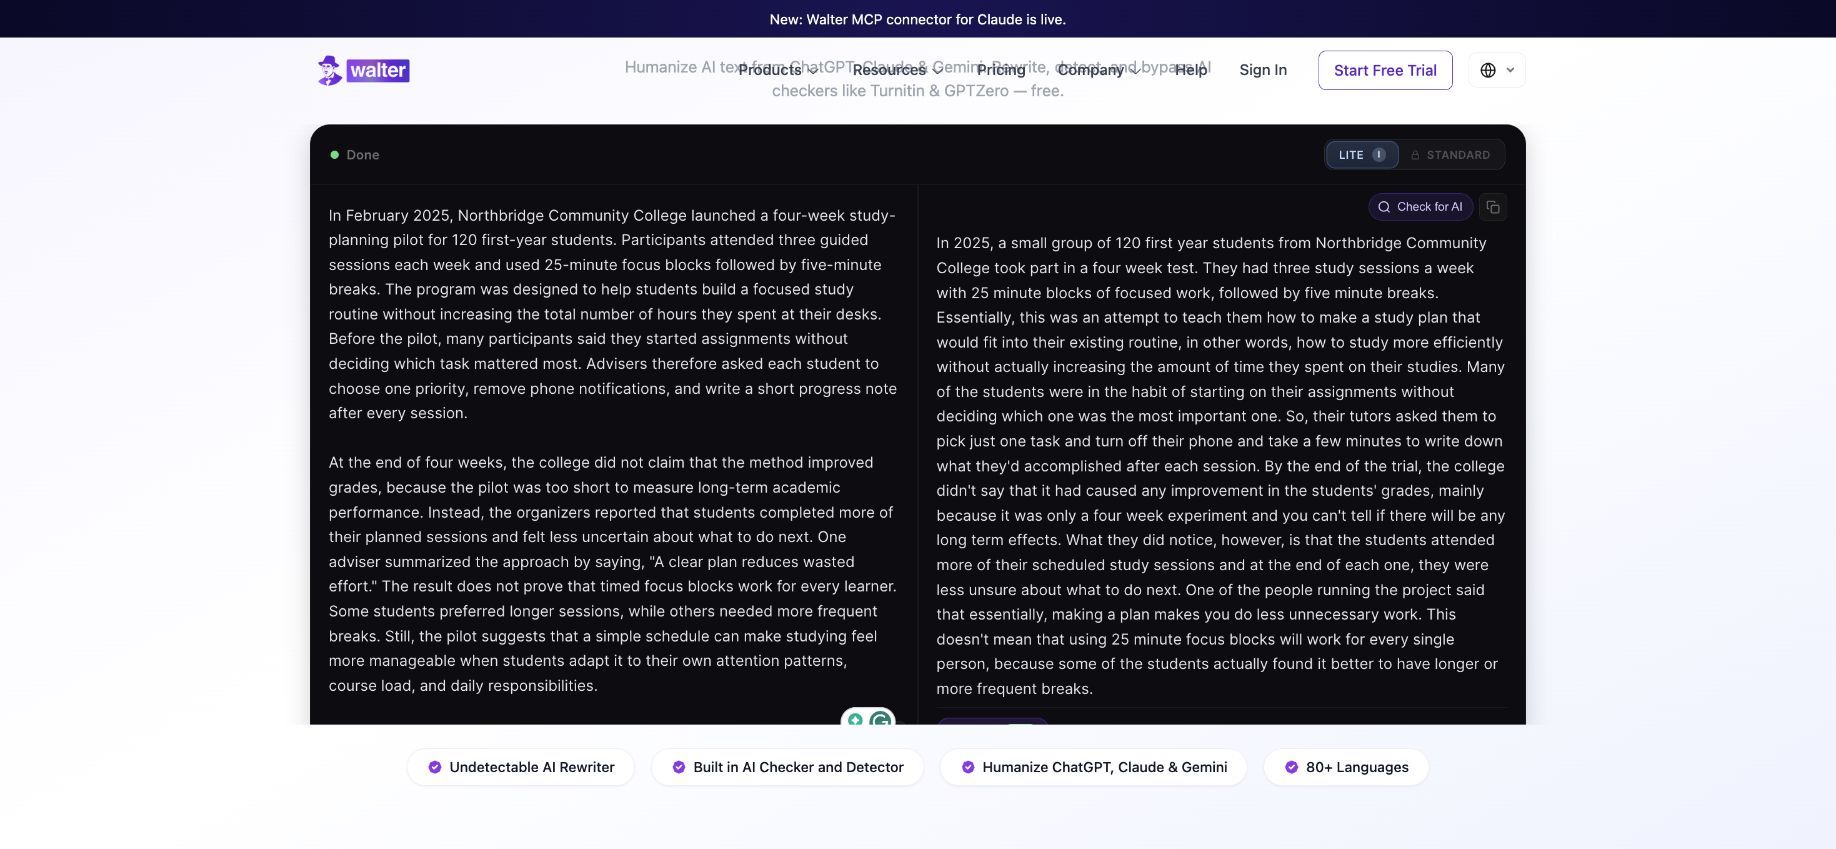
Task: Click the Grammarly G icon
Action: click(881, 720)
